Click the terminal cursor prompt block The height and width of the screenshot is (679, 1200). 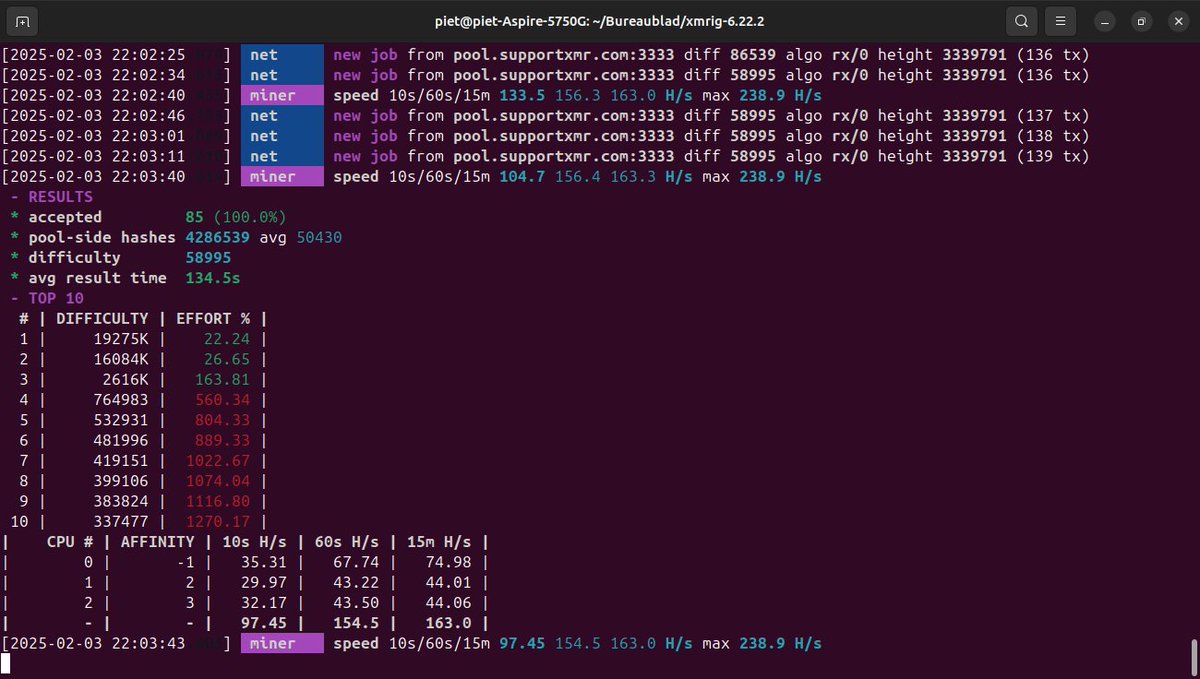5,663
